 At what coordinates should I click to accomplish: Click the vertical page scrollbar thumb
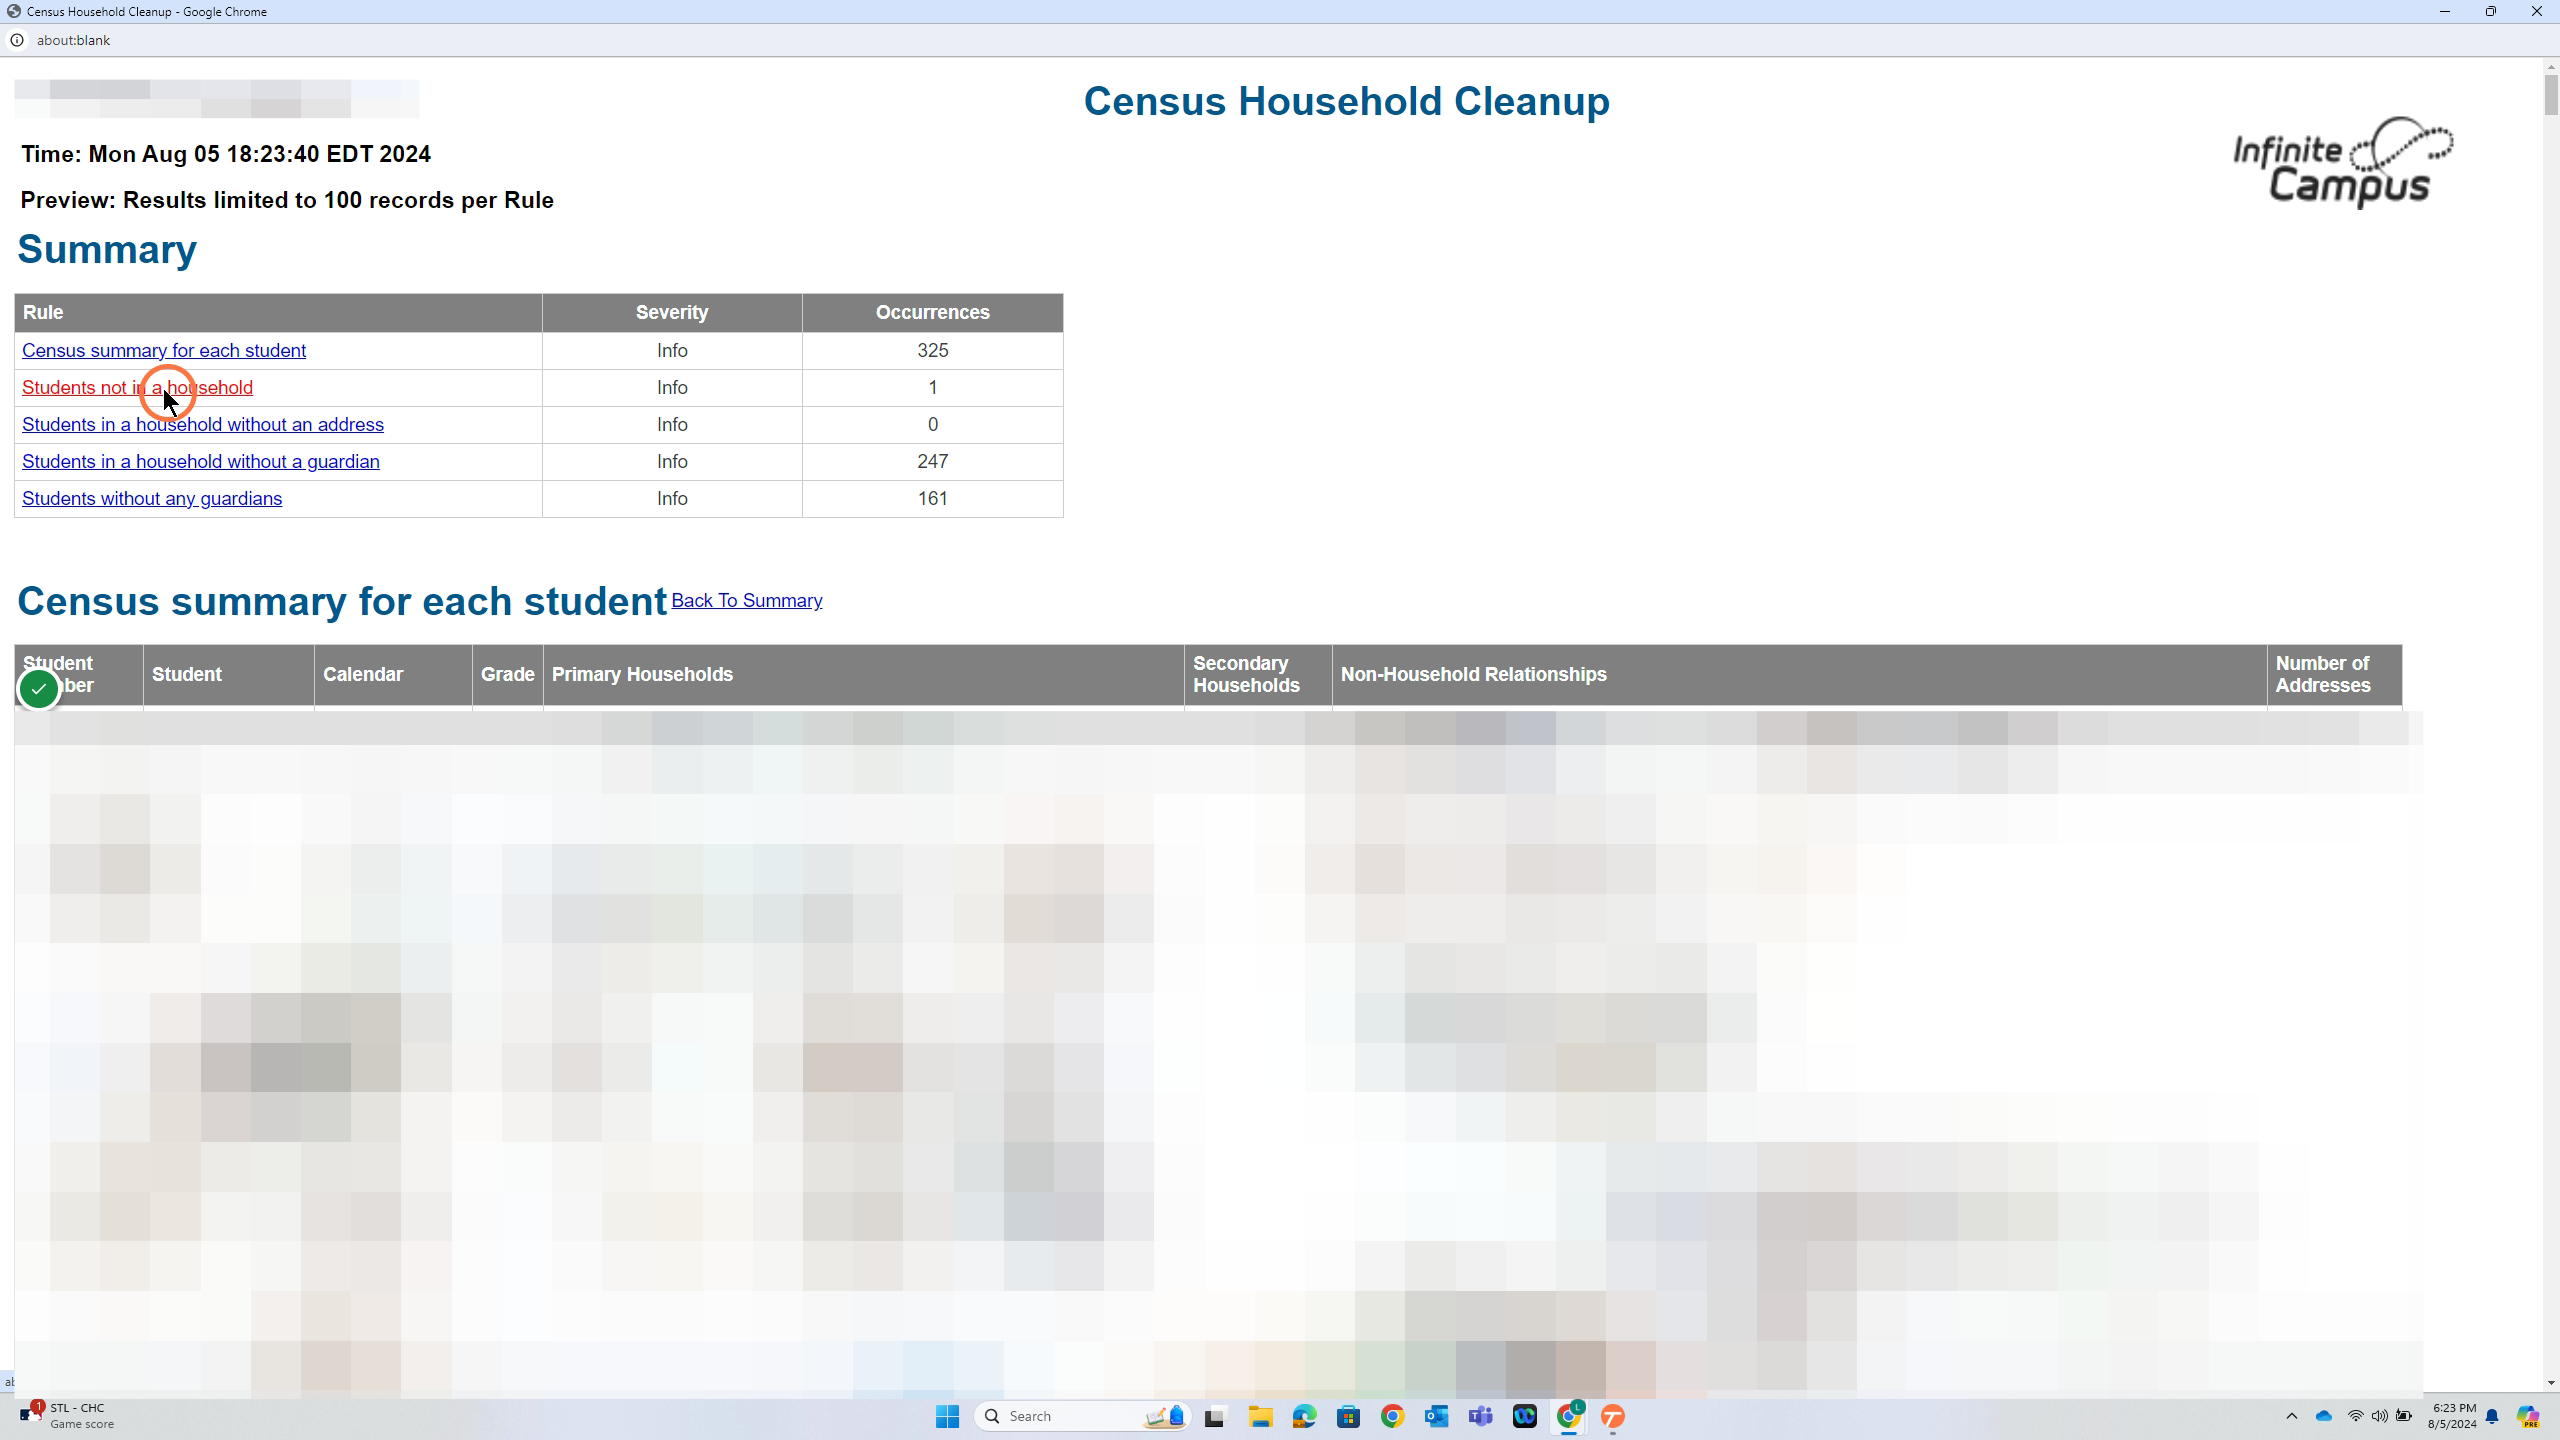pos(2551,95)
